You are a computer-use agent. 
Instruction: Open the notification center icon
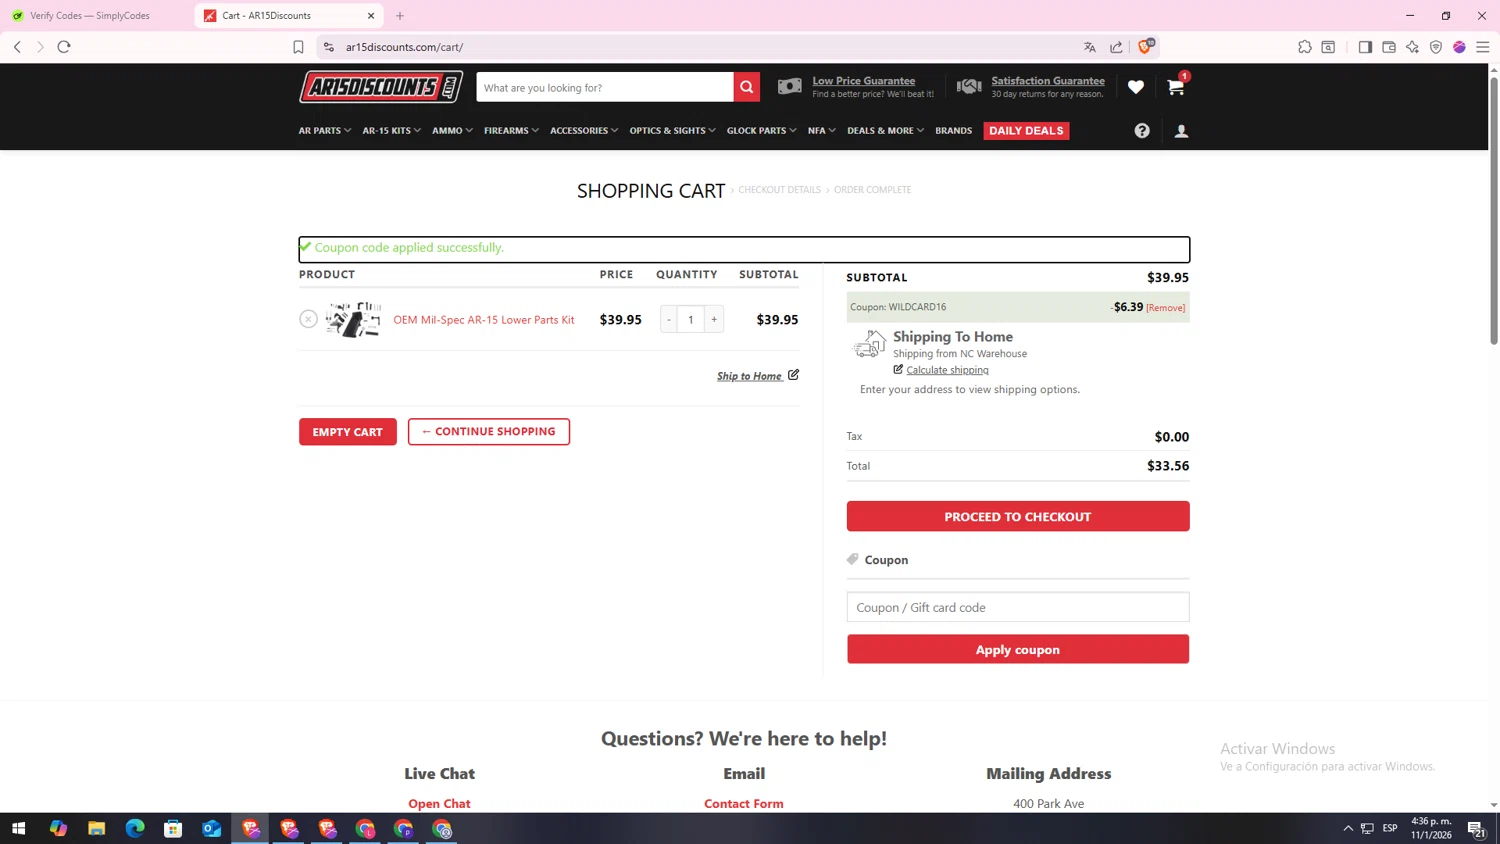1475,828
